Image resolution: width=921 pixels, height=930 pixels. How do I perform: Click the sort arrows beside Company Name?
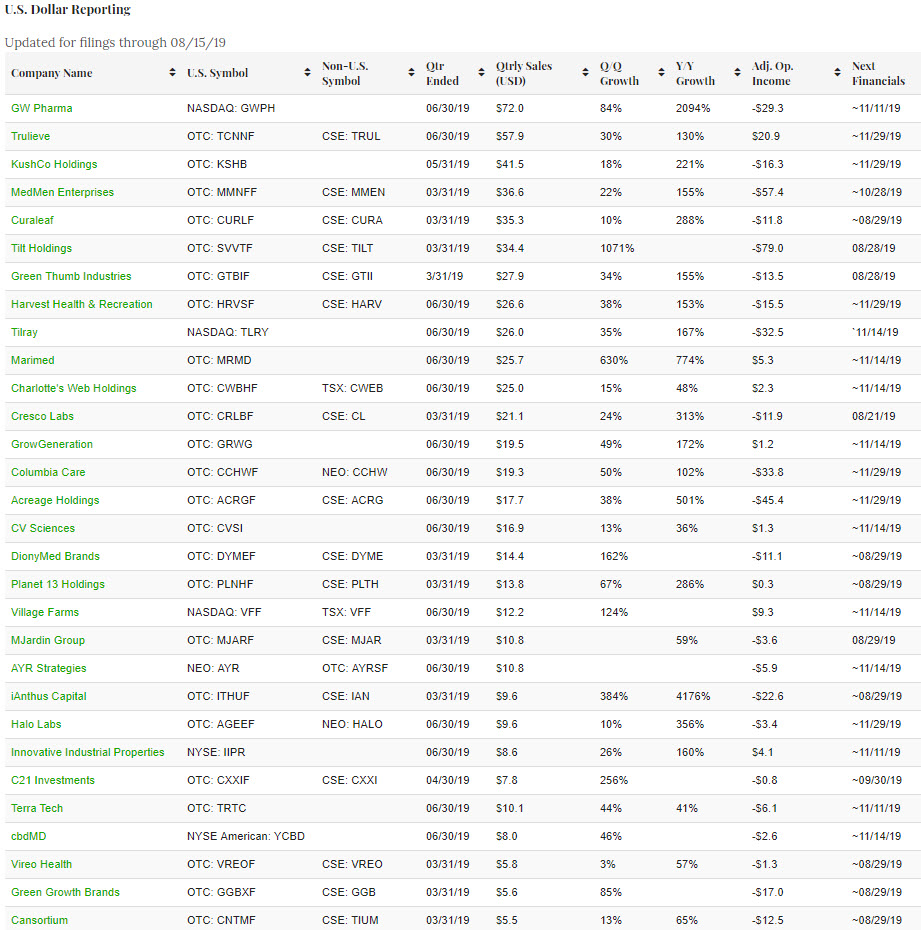pos(174,74)
